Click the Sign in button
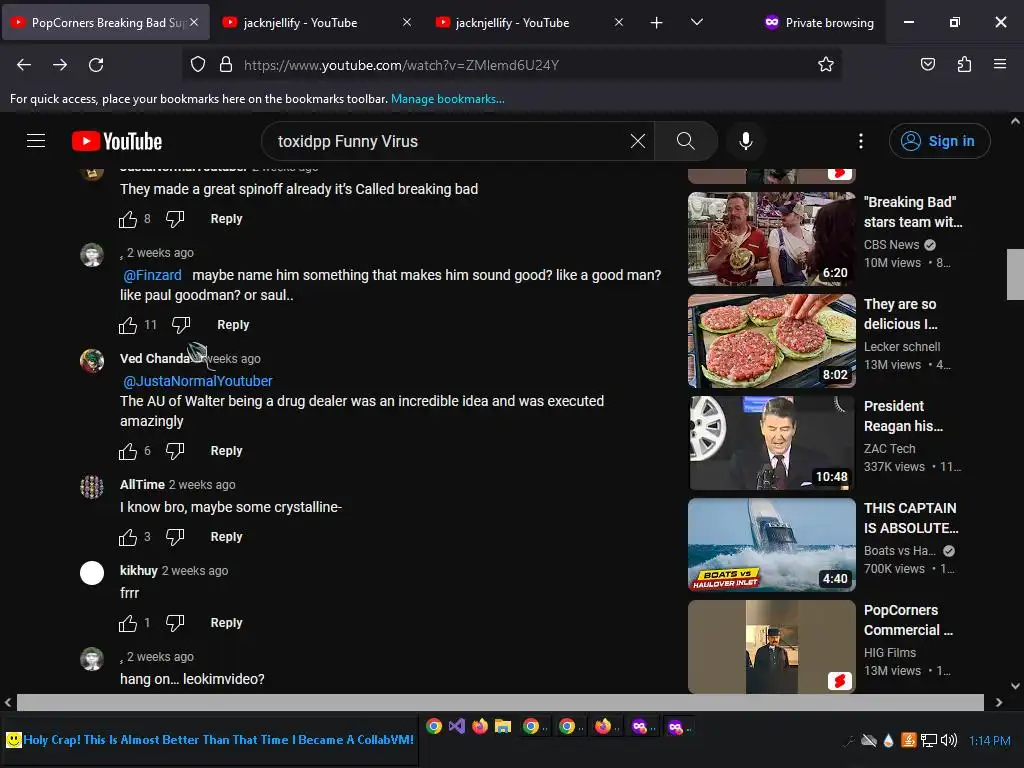The image size is (1024, 768). 939,141
